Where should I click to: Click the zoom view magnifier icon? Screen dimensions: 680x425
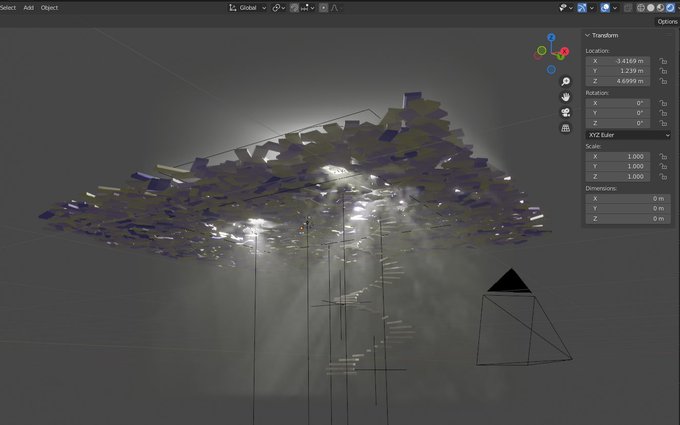566,82
